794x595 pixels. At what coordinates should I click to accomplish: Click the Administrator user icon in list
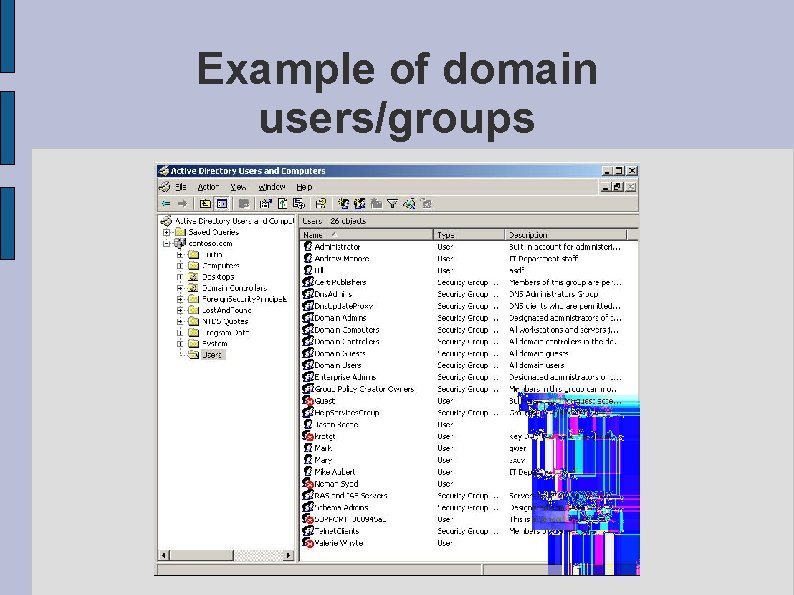(x=308, y=247)
